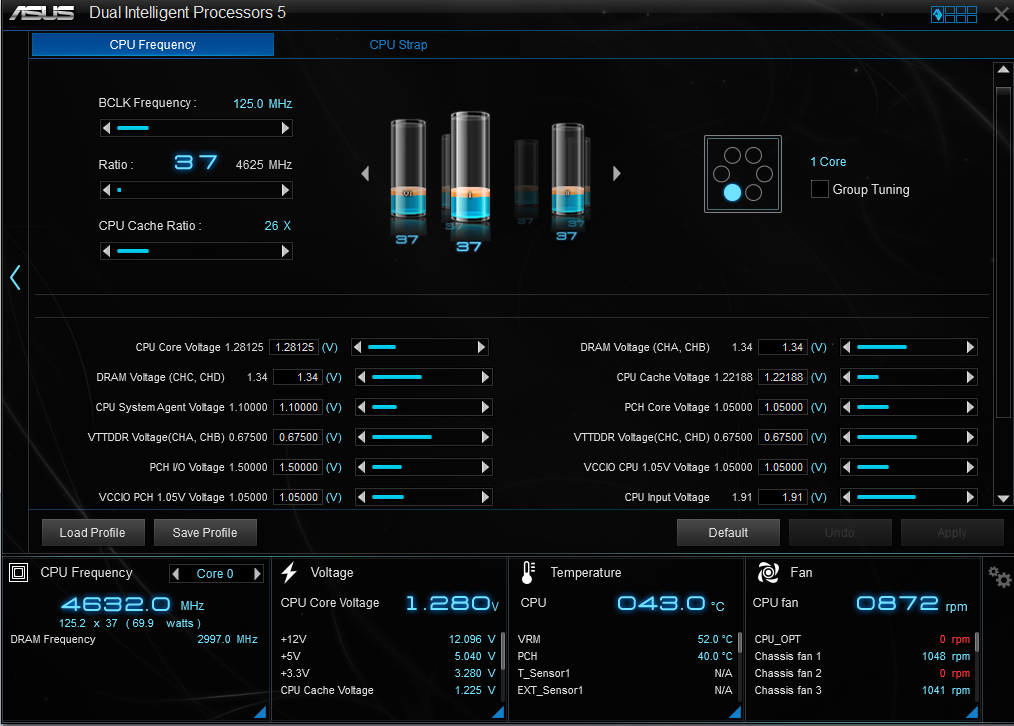
Task: Switch to the CPU Frequency tab
Action: point(153,45)
